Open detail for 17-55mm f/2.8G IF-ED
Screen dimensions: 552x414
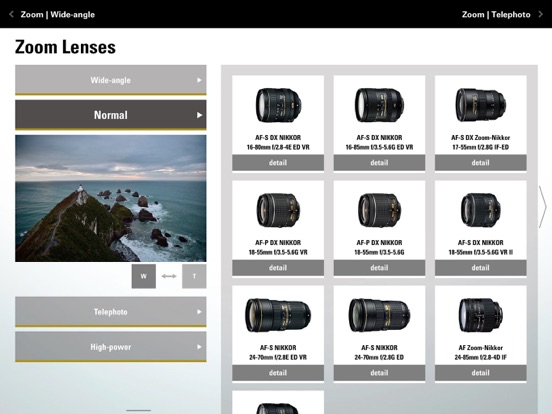(481, 163)
